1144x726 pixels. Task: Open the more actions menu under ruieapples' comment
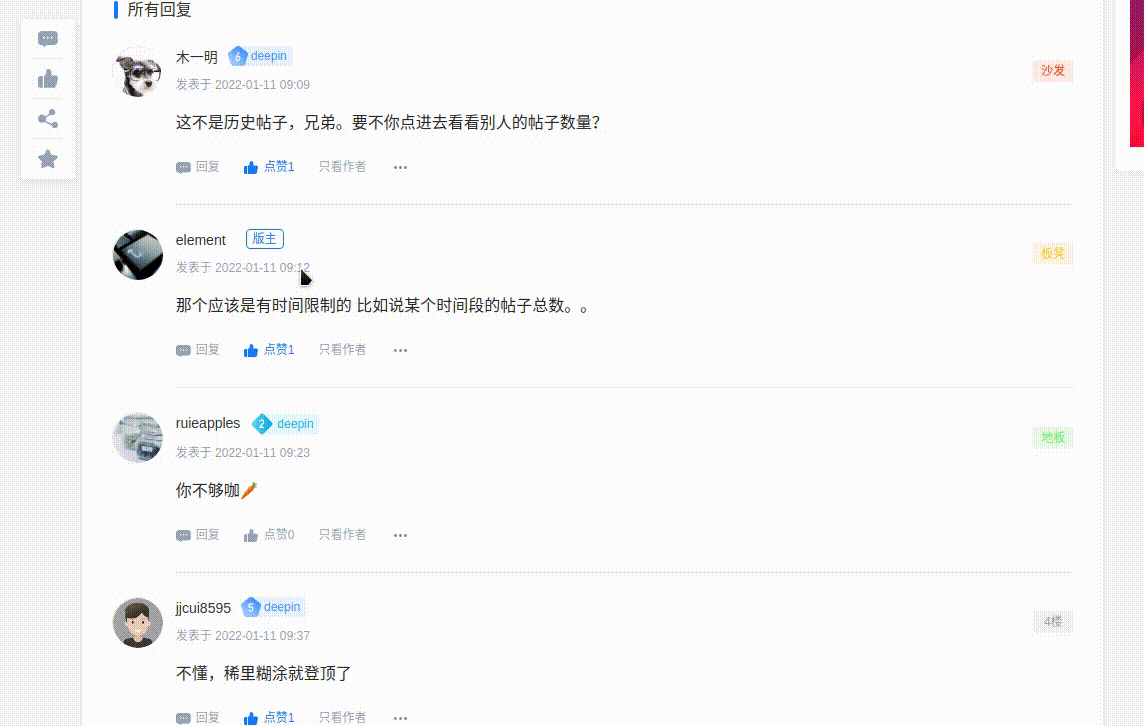point(400,534)
